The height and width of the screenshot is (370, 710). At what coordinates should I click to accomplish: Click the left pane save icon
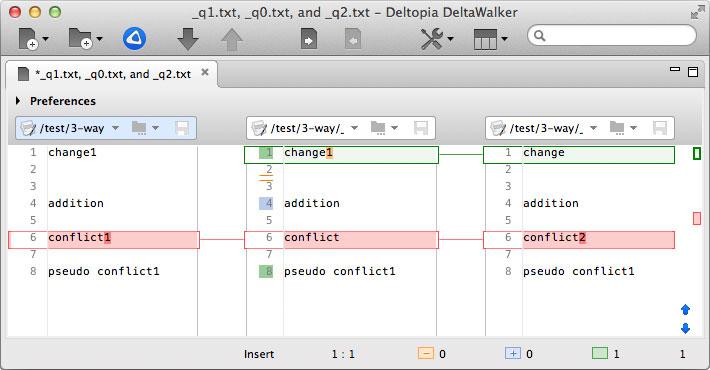(x=182, y=128)
